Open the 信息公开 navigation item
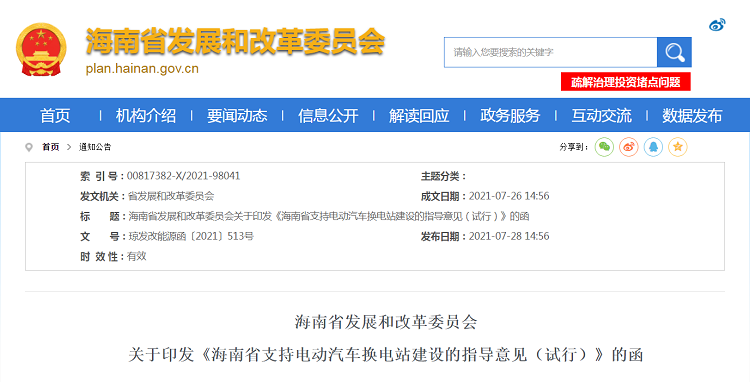This screenshot has height=382, width=750. click(328, 116)
